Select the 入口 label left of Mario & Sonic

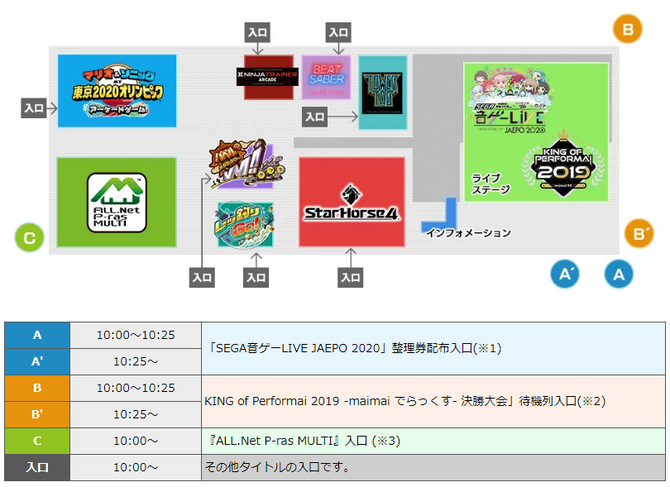pyautogui.click(x=34, y=108)
